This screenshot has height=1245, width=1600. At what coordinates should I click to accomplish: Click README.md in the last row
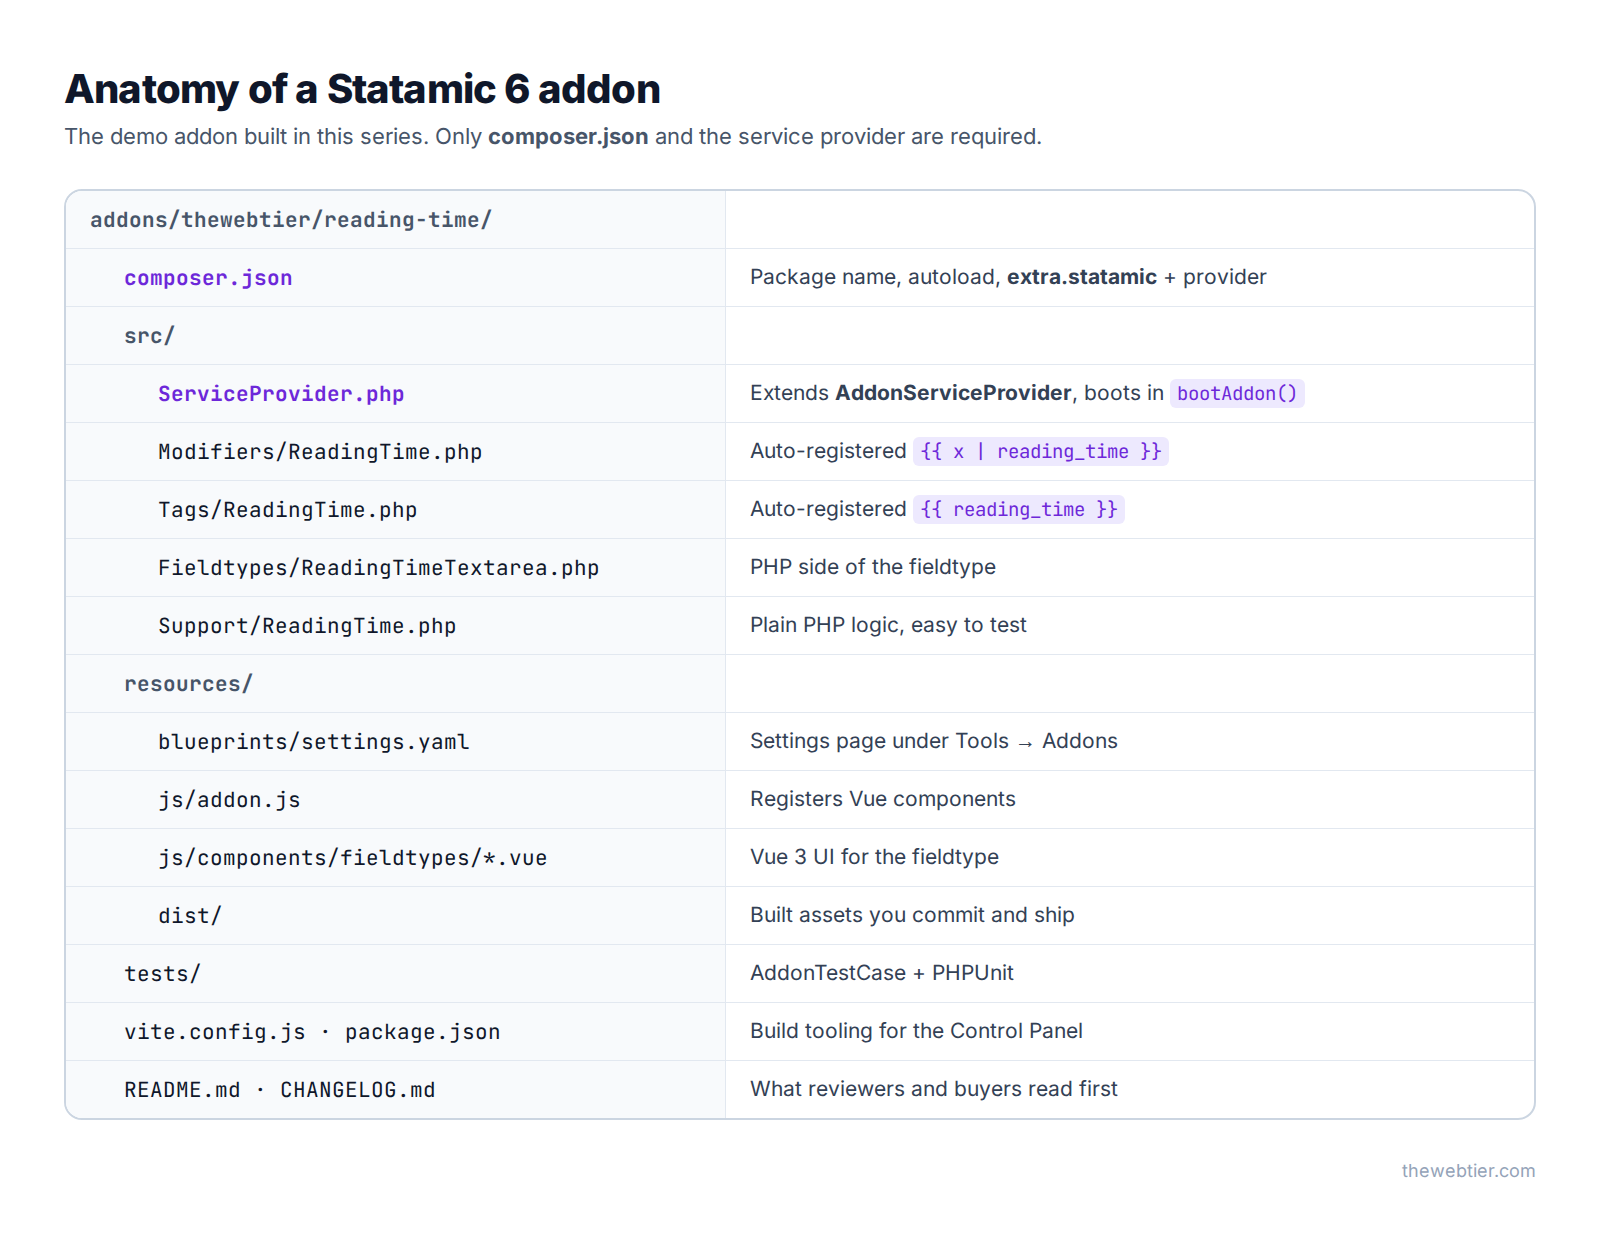pyautogui.click(x=182, y=1090)
